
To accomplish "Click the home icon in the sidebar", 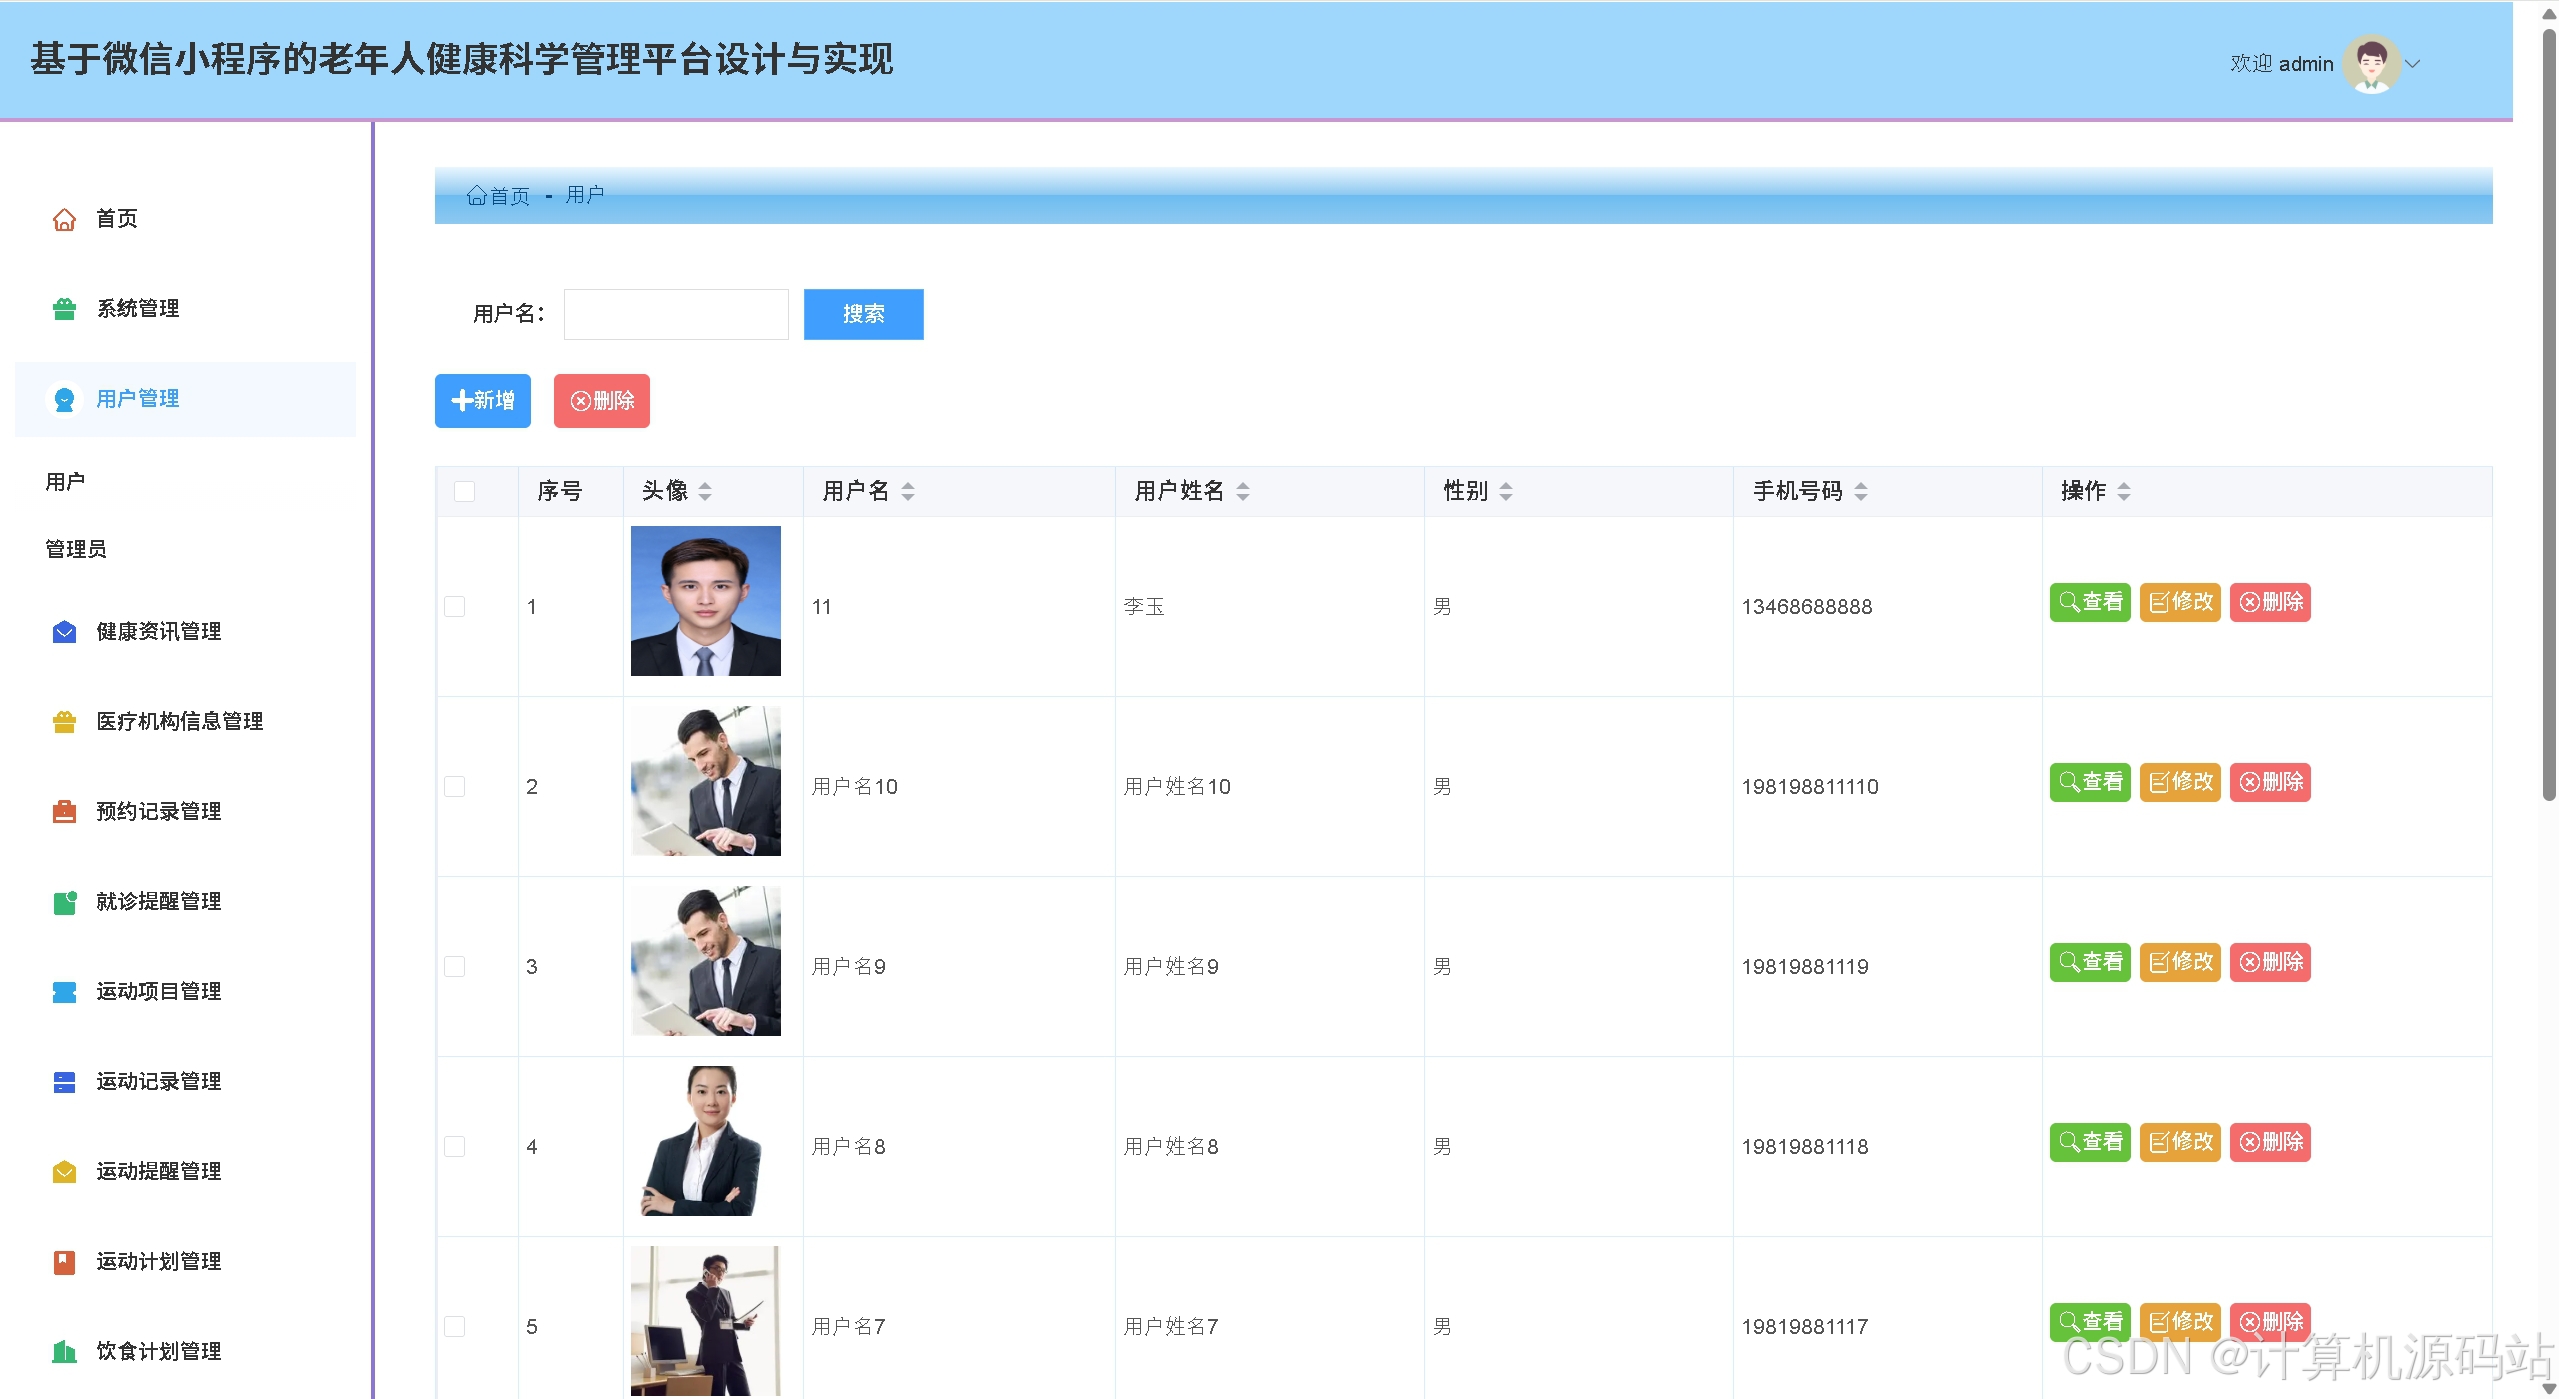I will pyautogui.click(x=64, y=219).
